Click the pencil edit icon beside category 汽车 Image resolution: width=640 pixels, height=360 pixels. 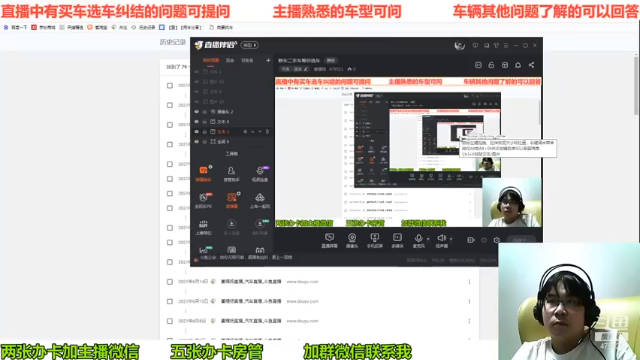306,69
